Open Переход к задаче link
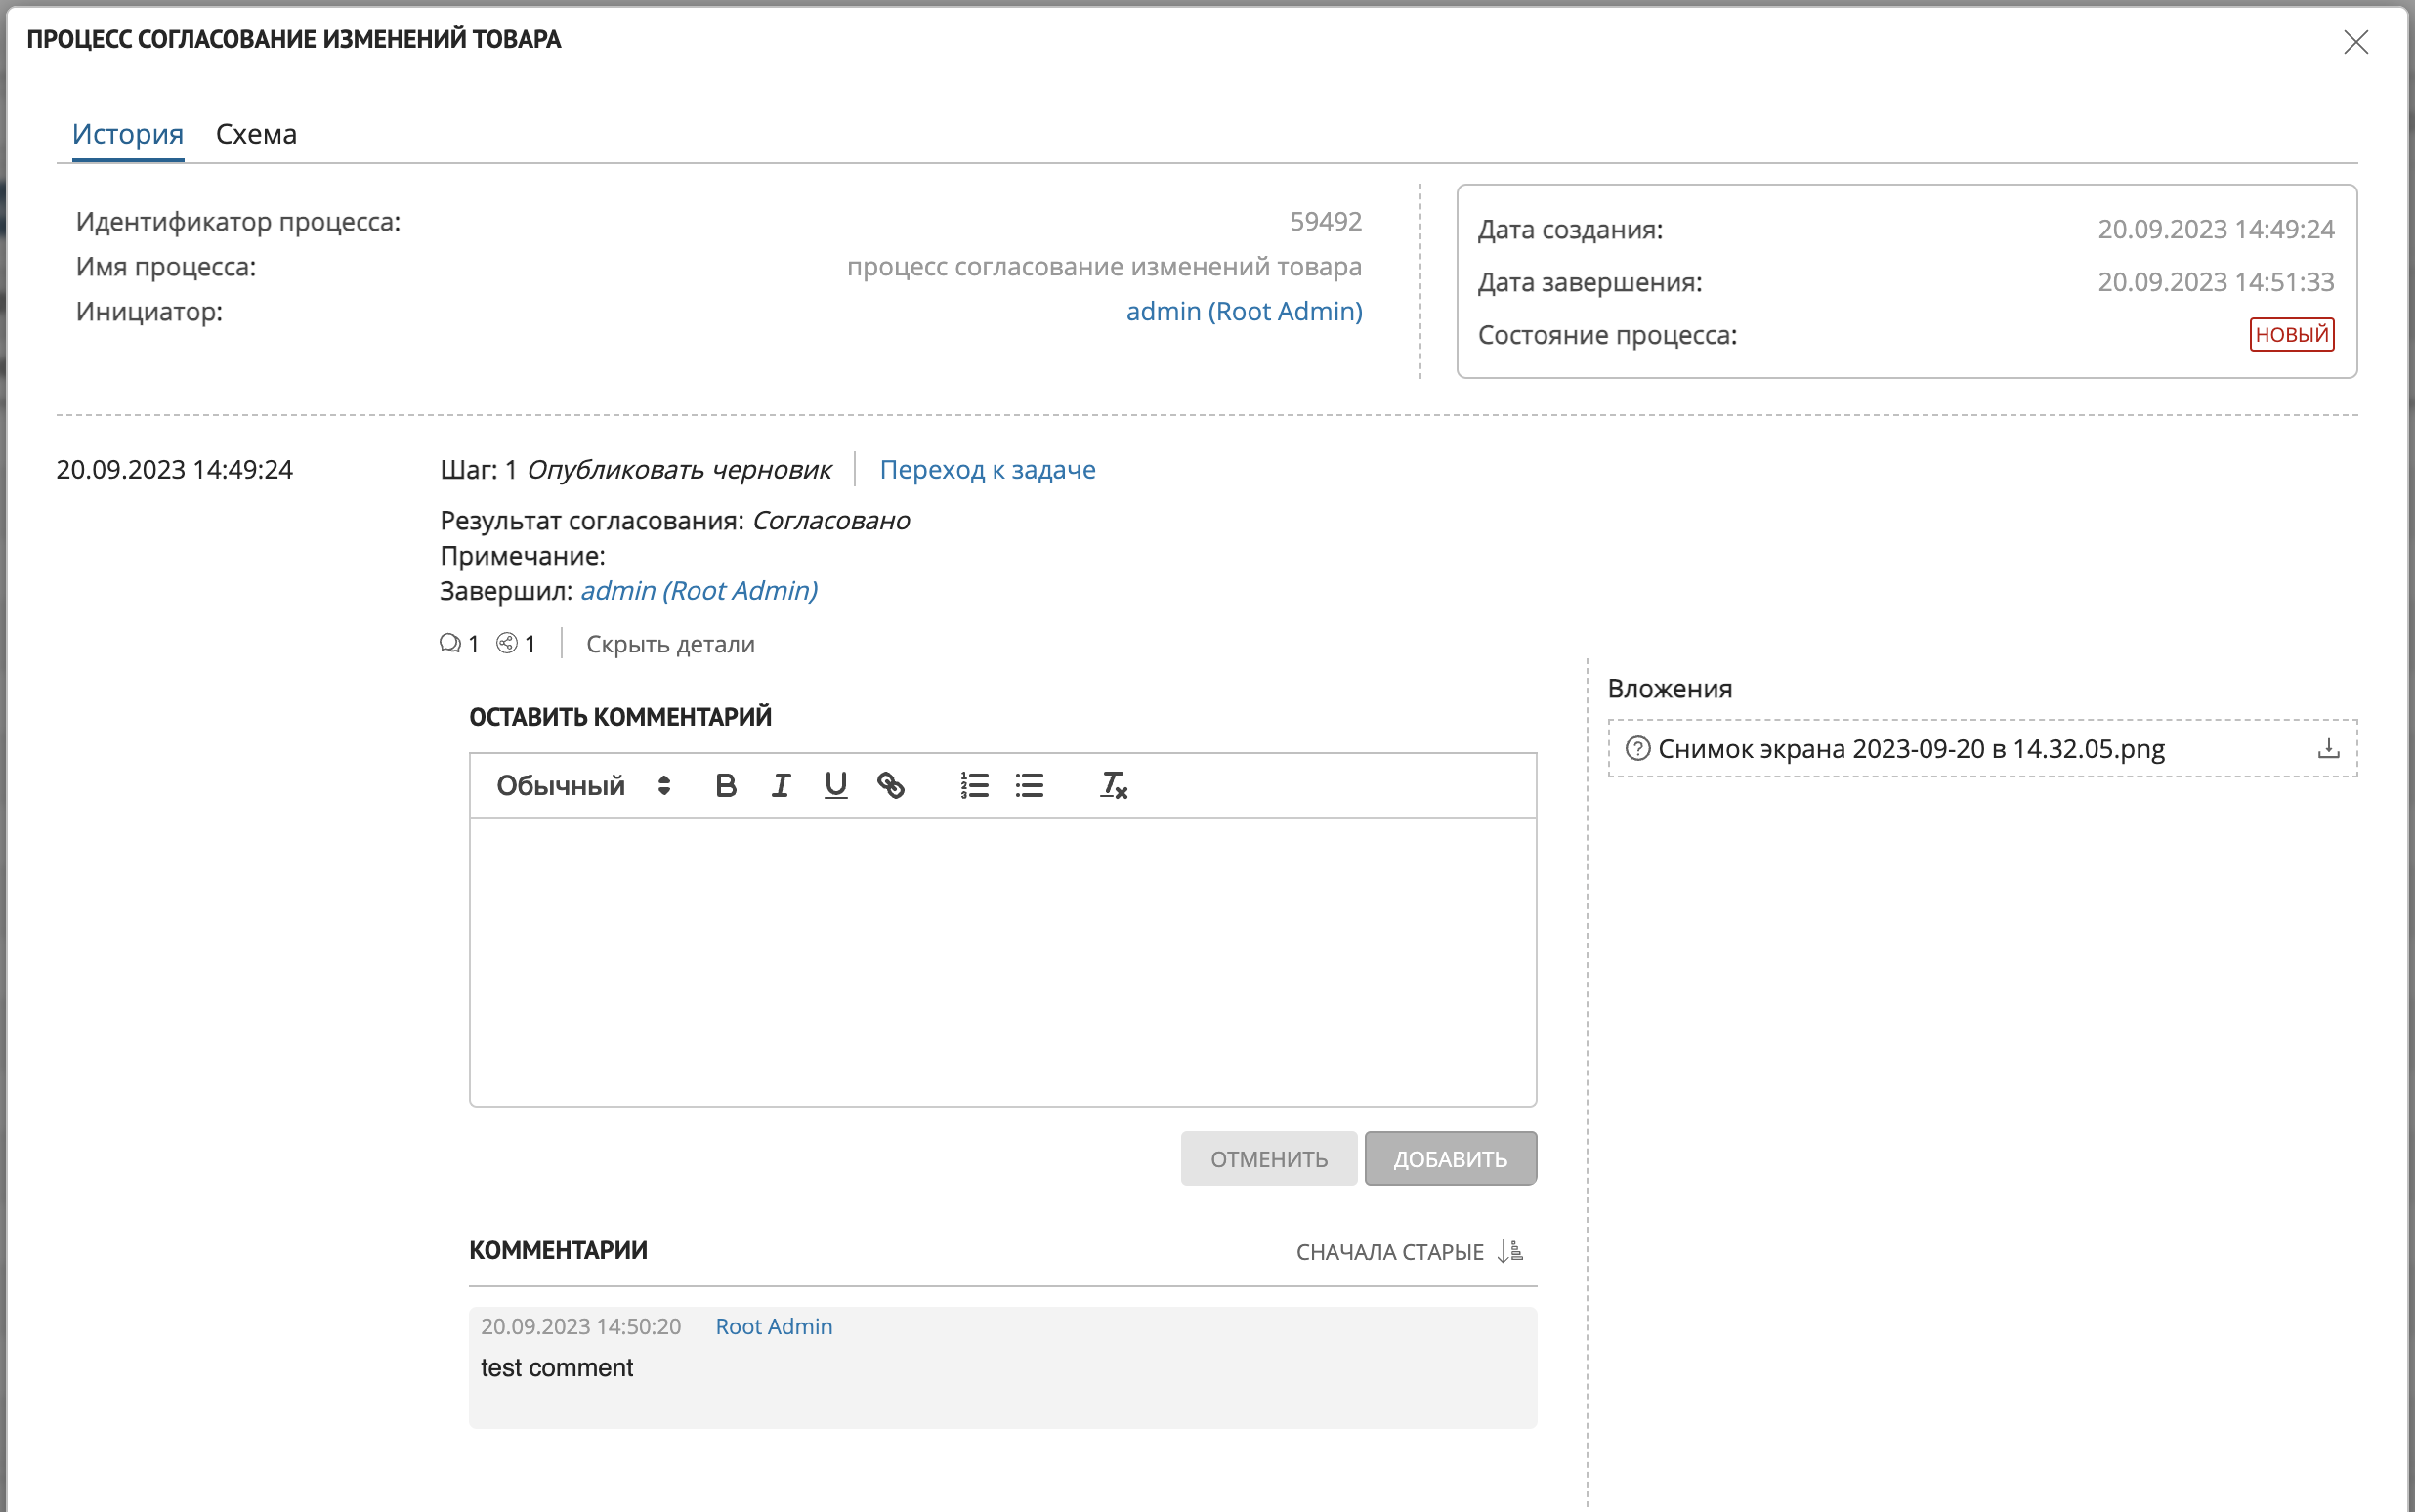Image resolution: width=2415 pixels, height=1512 pixels. (988, 470)
